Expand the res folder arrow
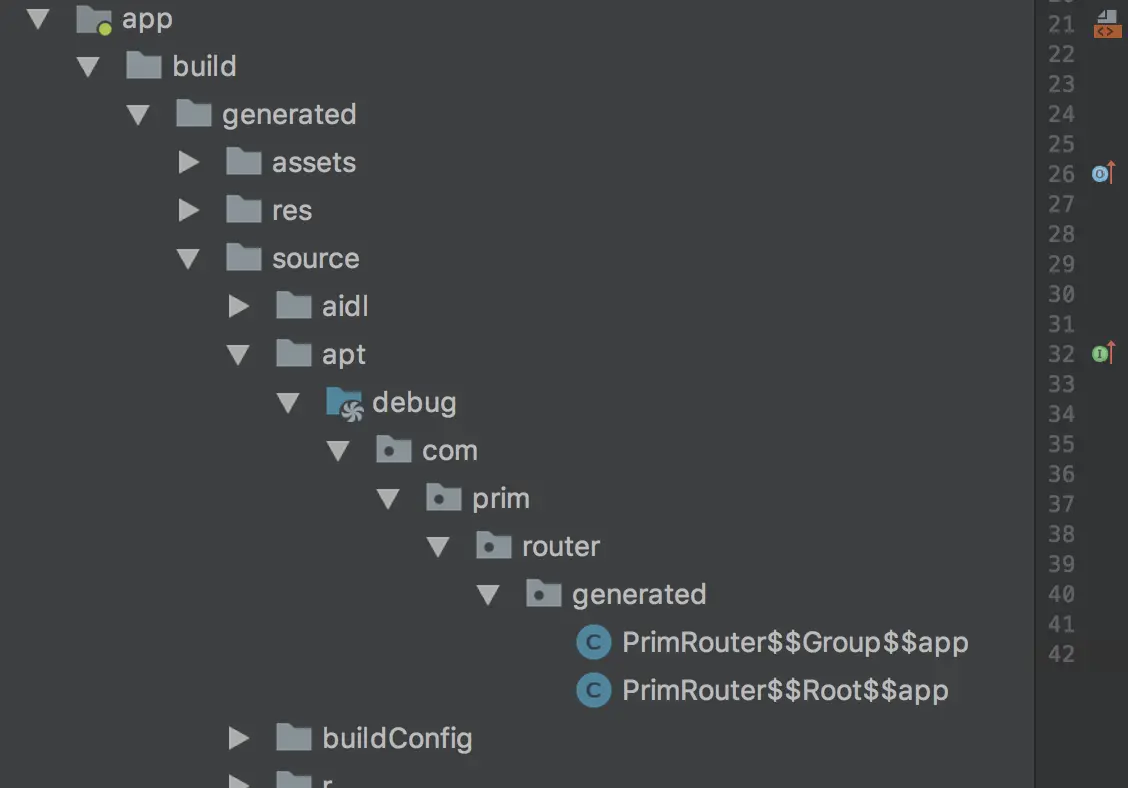Viewport: 1128px width, 788px height. (188, 210)
